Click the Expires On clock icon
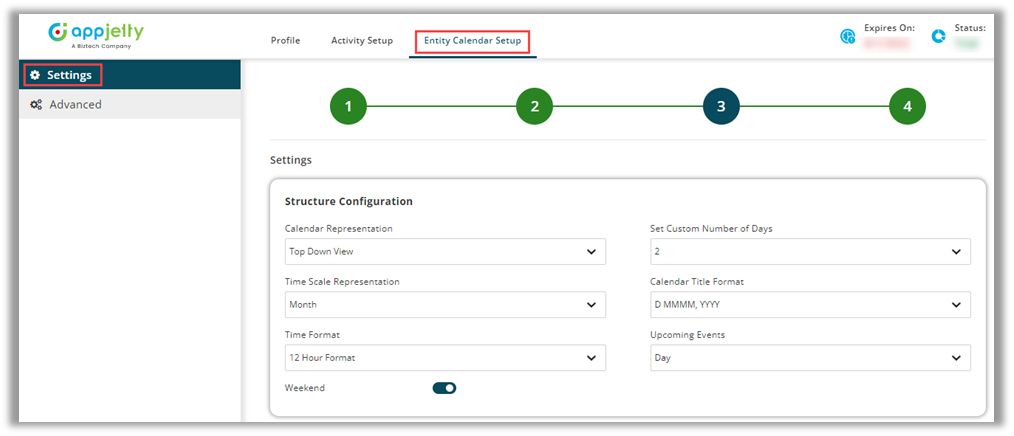 point(848,36)
